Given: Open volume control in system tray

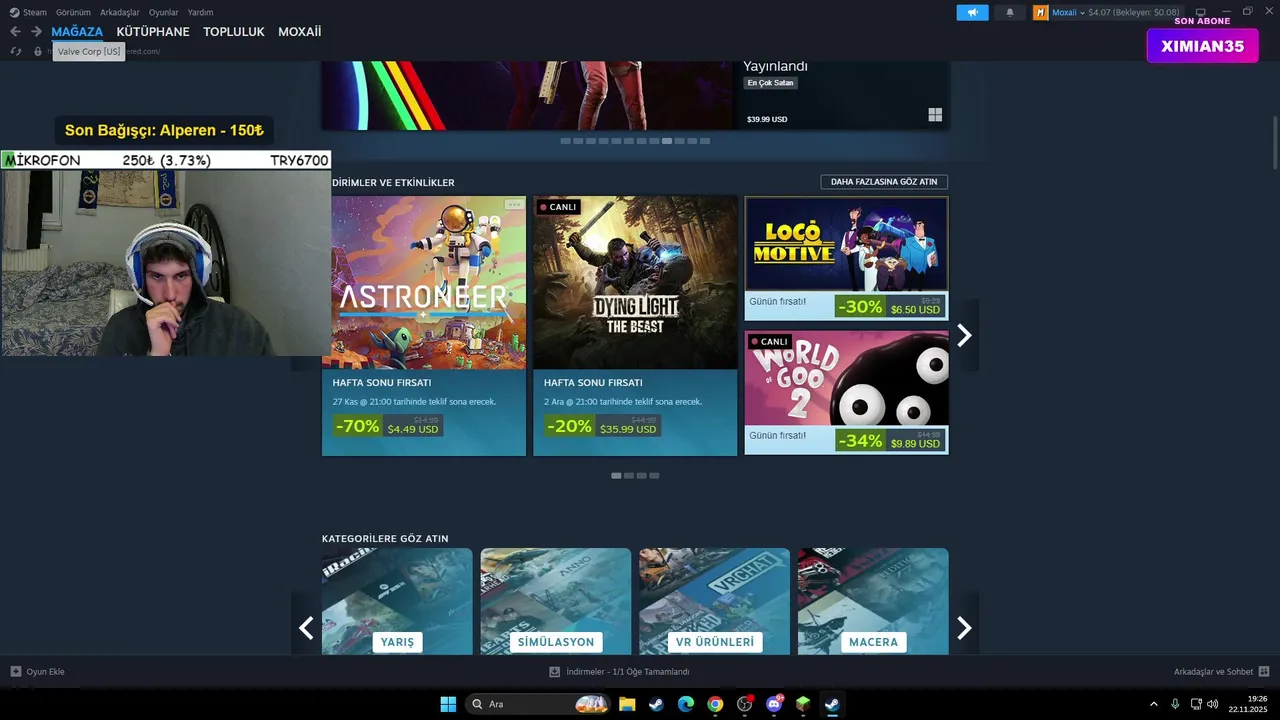Looking at the screenshot, I should coord(1213,704).
